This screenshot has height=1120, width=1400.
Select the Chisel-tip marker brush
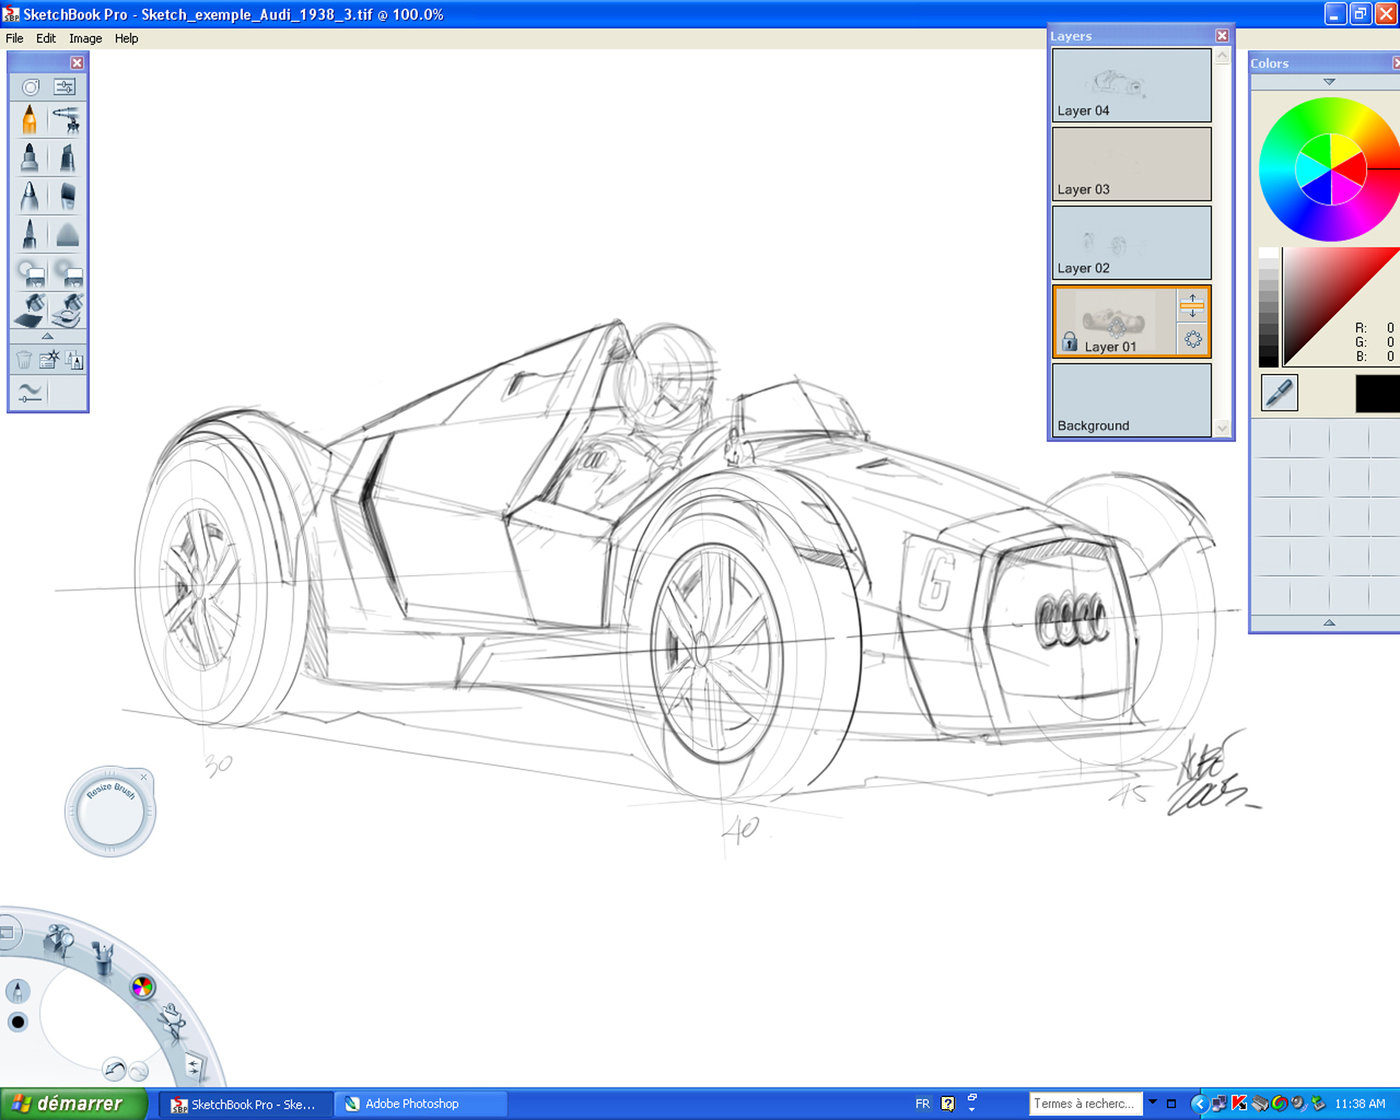tap(66, 158)
